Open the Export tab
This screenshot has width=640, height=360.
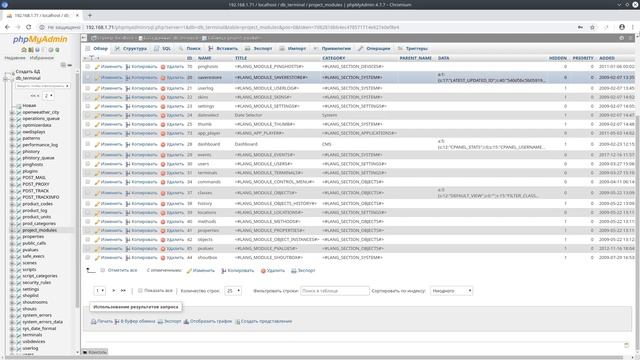point(259,49)
